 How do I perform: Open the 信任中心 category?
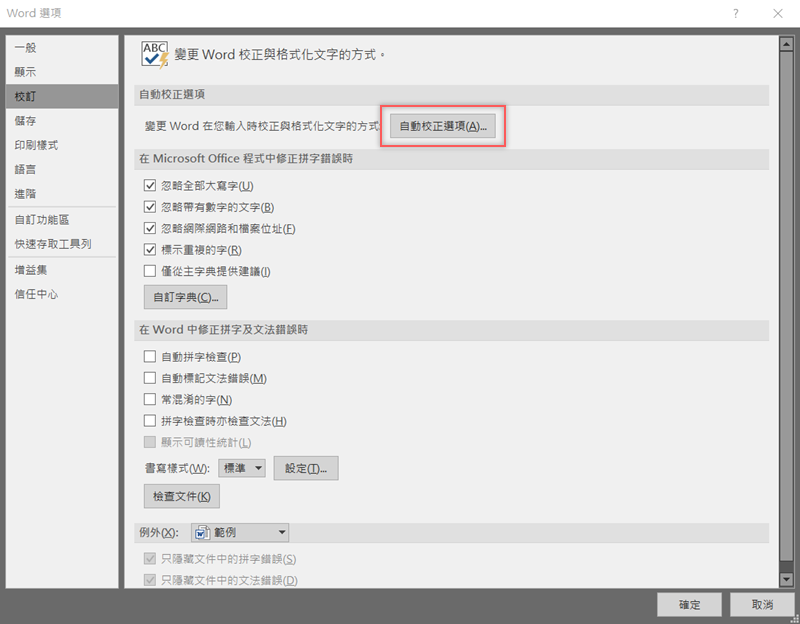(62, 294)
